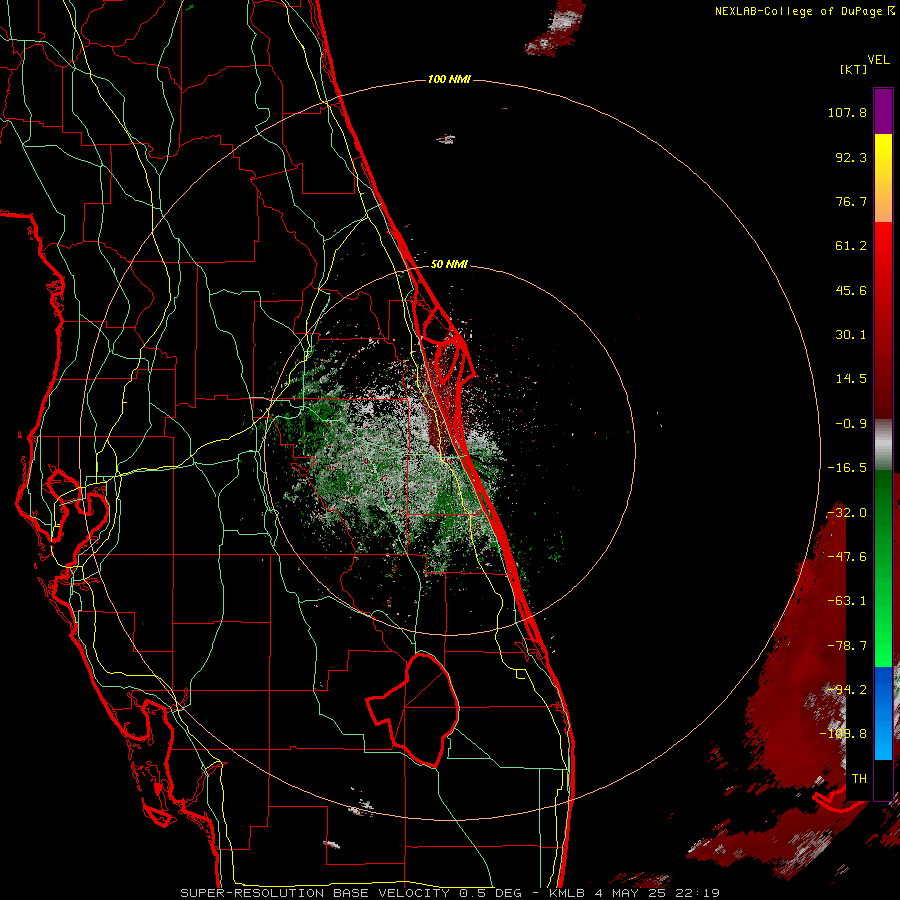Click the -109.8 scale value
This screenshot has height=900, width=900.
click(x=844, y=734)
